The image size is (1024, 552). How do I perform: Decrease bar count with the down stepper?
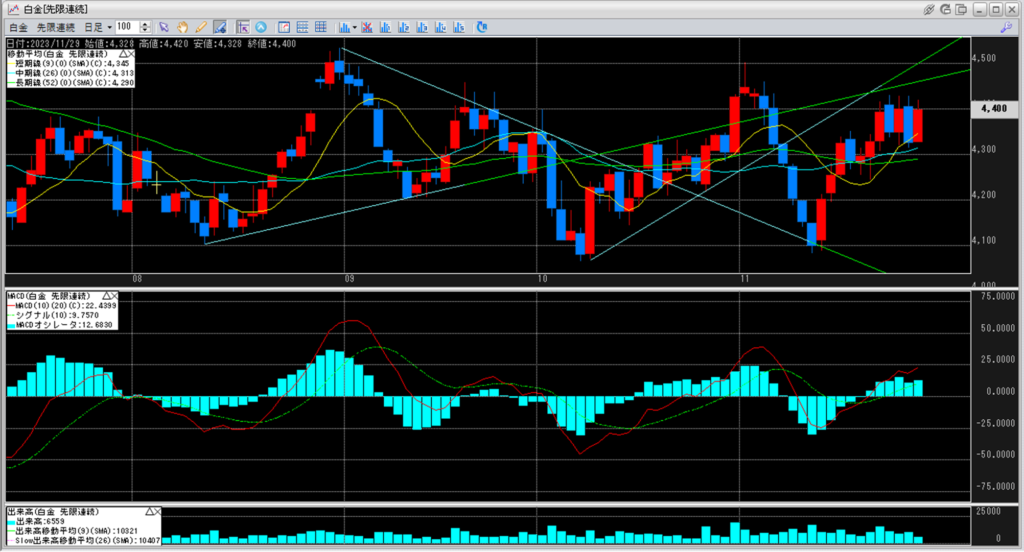tap(146, 30)
